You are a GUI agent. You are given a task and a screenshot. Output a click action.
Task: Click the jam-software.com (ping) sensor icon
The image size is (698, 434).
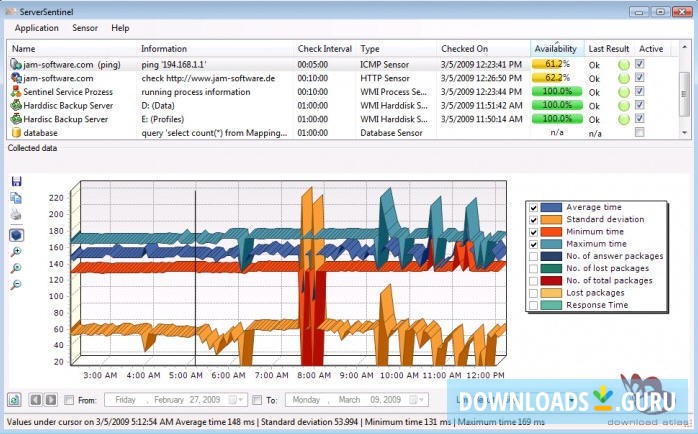(x=16, y=64)
